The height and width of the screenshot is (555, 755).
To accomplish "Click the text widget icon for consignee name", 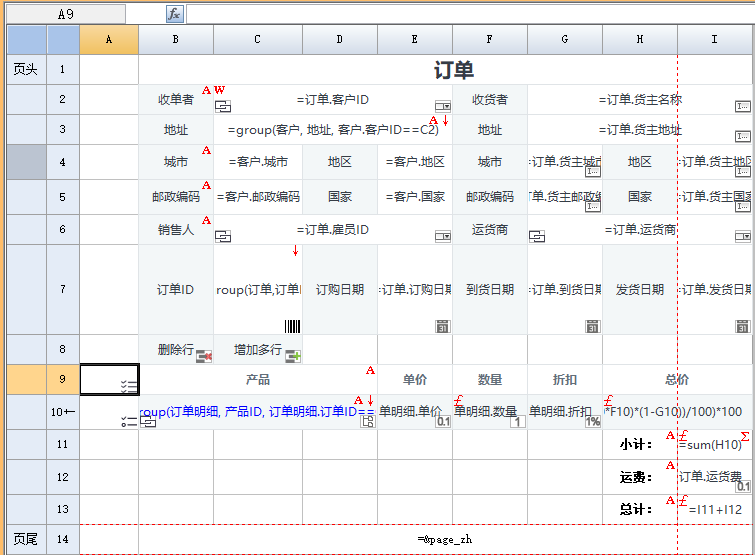I will click(x=743, y=106).
